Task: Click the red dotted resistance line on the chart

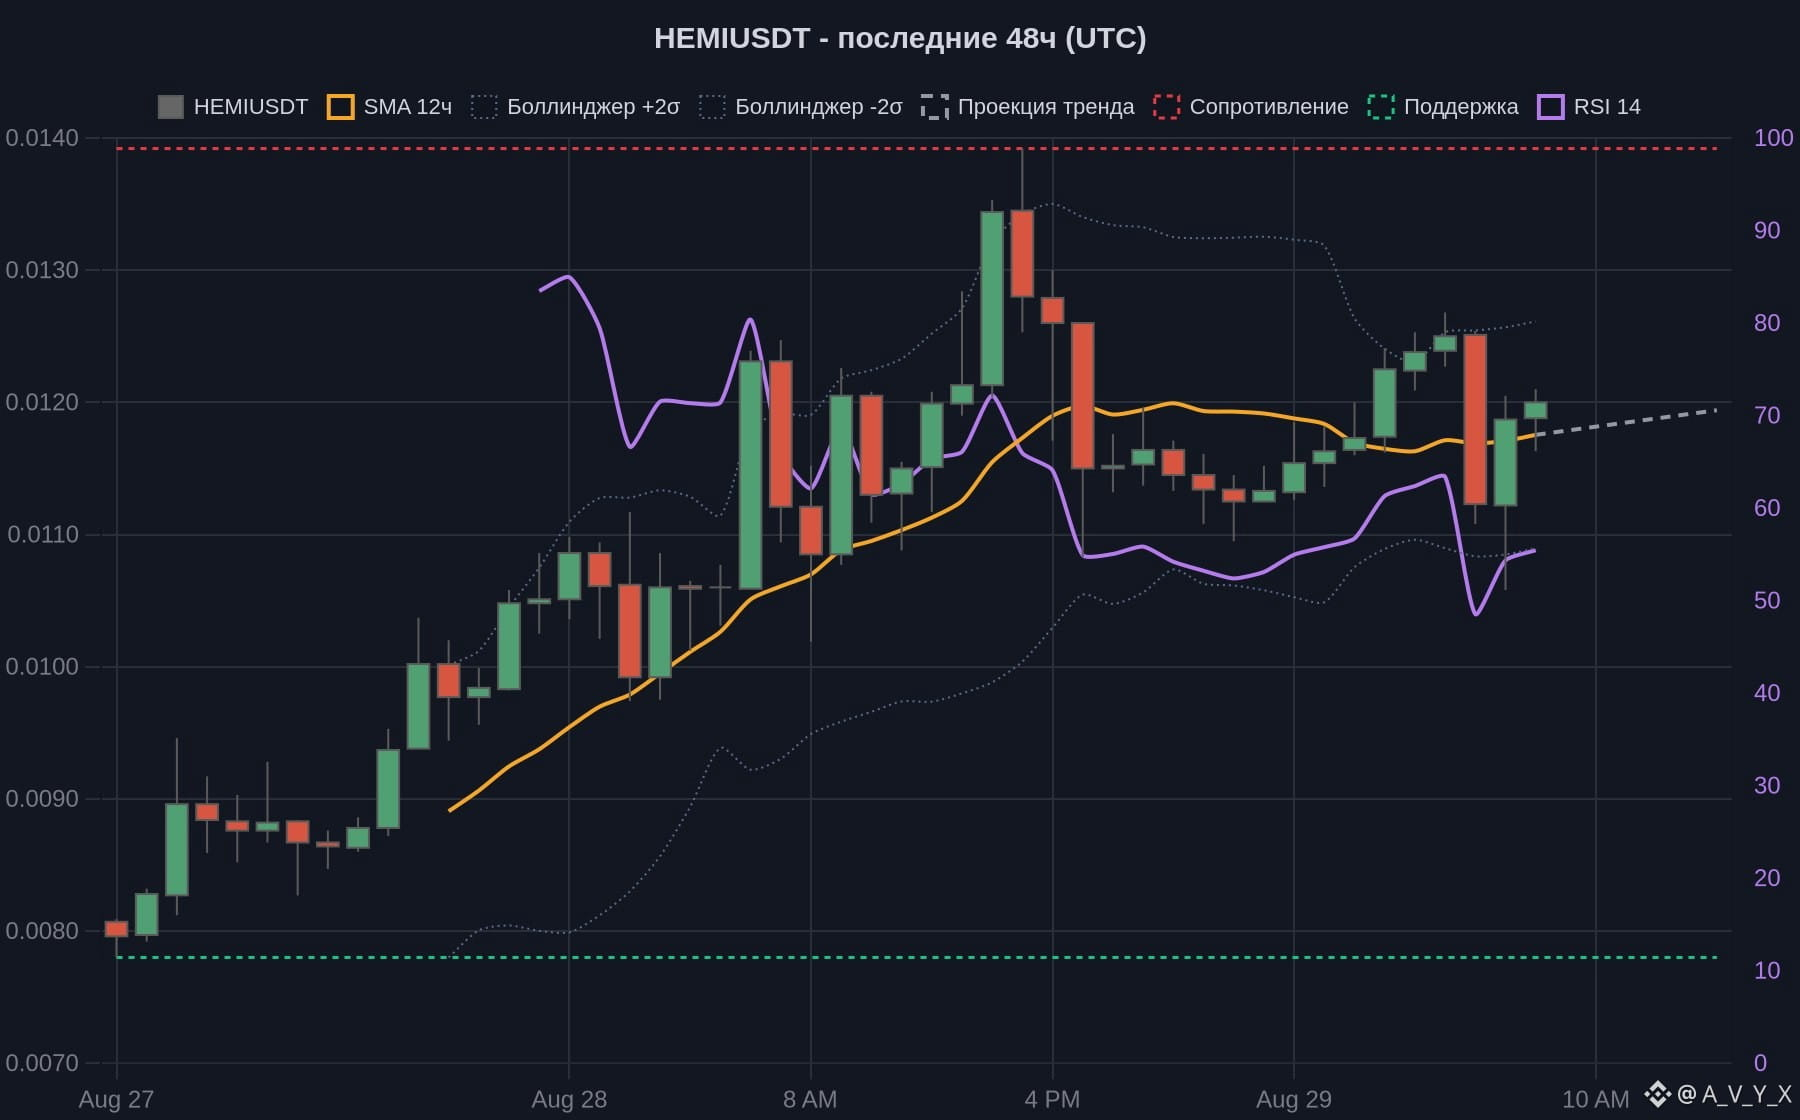Action: [917, 149]
